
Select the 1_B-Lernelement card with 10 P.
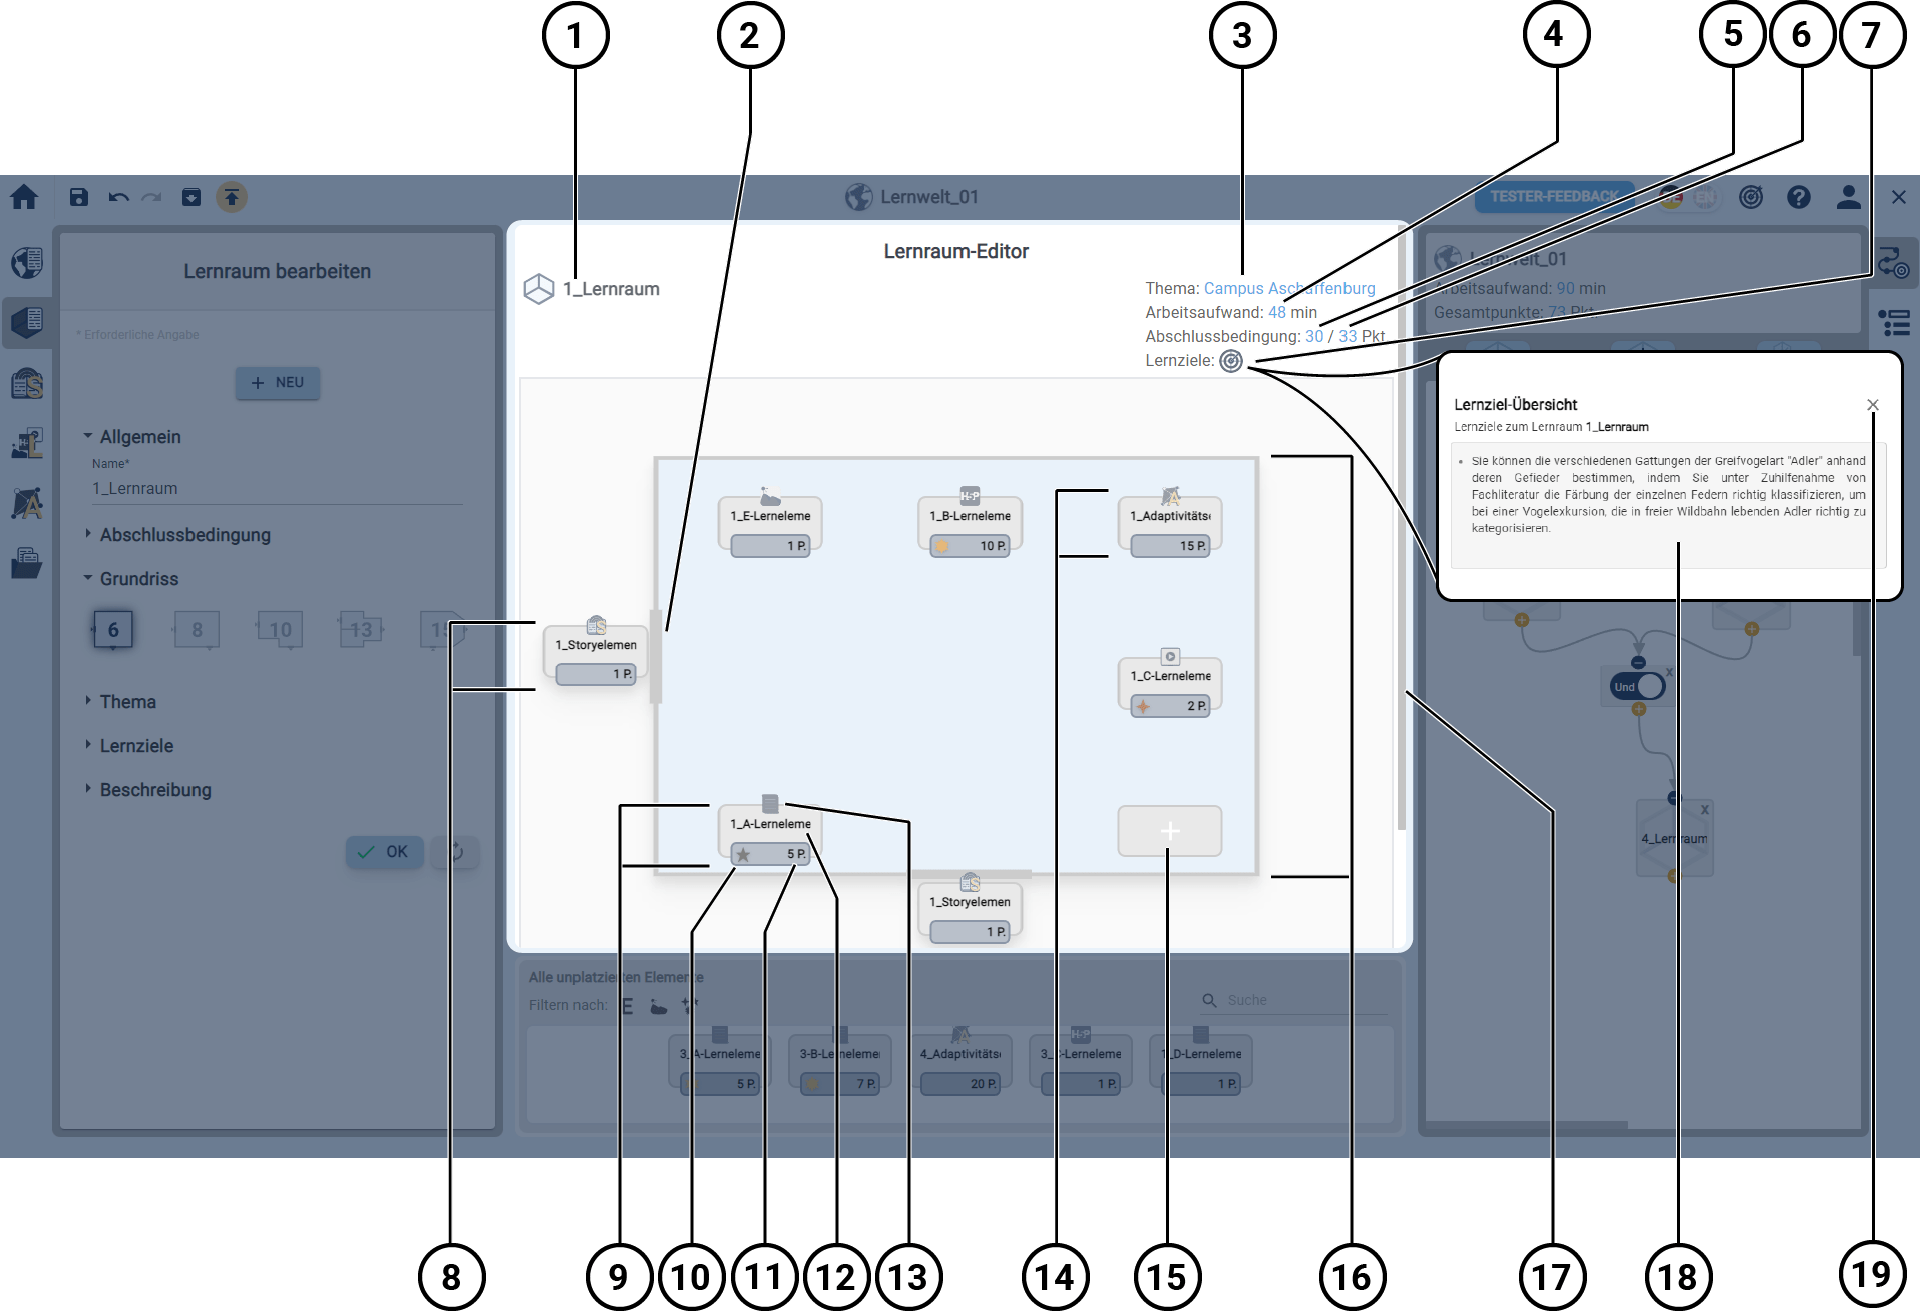click(x=970, y=522)
